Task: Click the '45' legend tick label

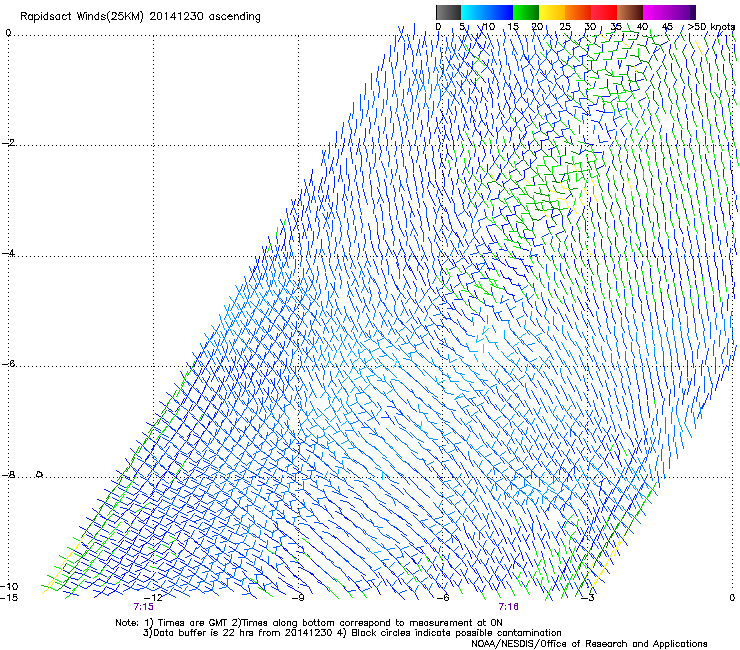Action: click(667, 27)
